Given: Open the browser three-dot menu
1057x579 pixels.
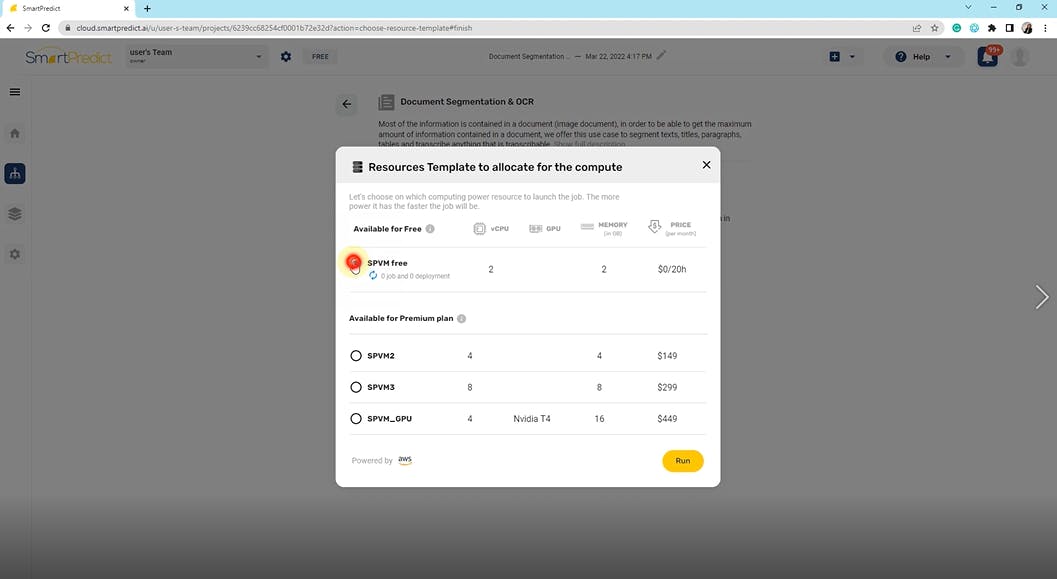Looking at the screenshot, I should (x=1046, y=28).
